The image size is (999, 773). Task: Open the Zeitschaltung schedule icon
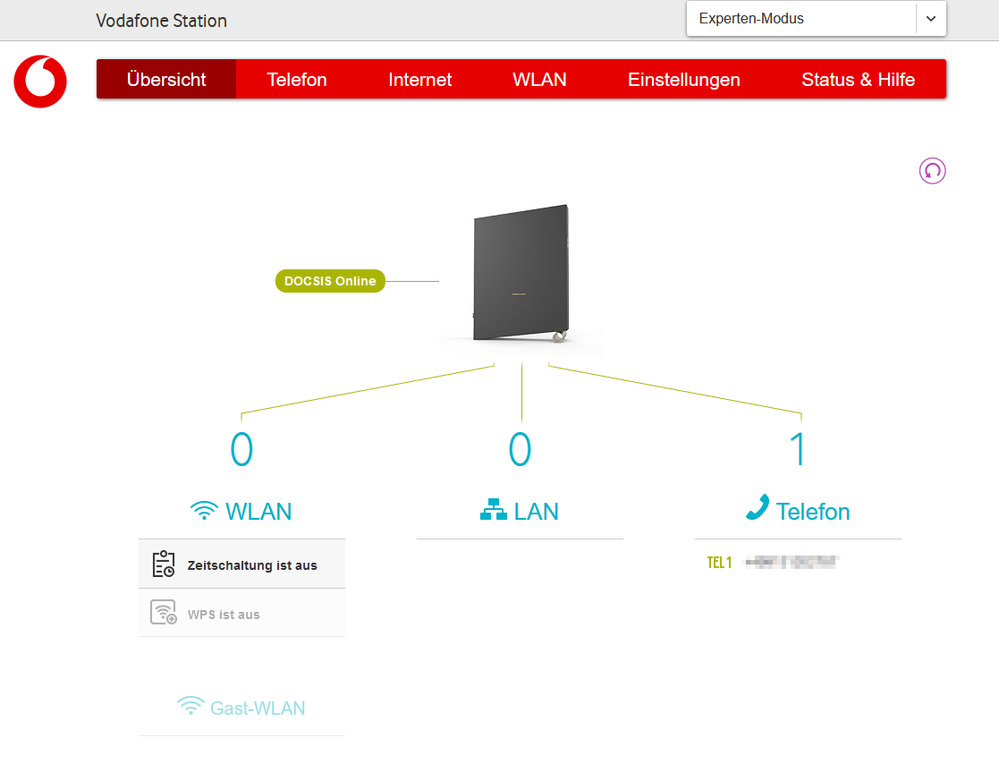click(163, 563)
